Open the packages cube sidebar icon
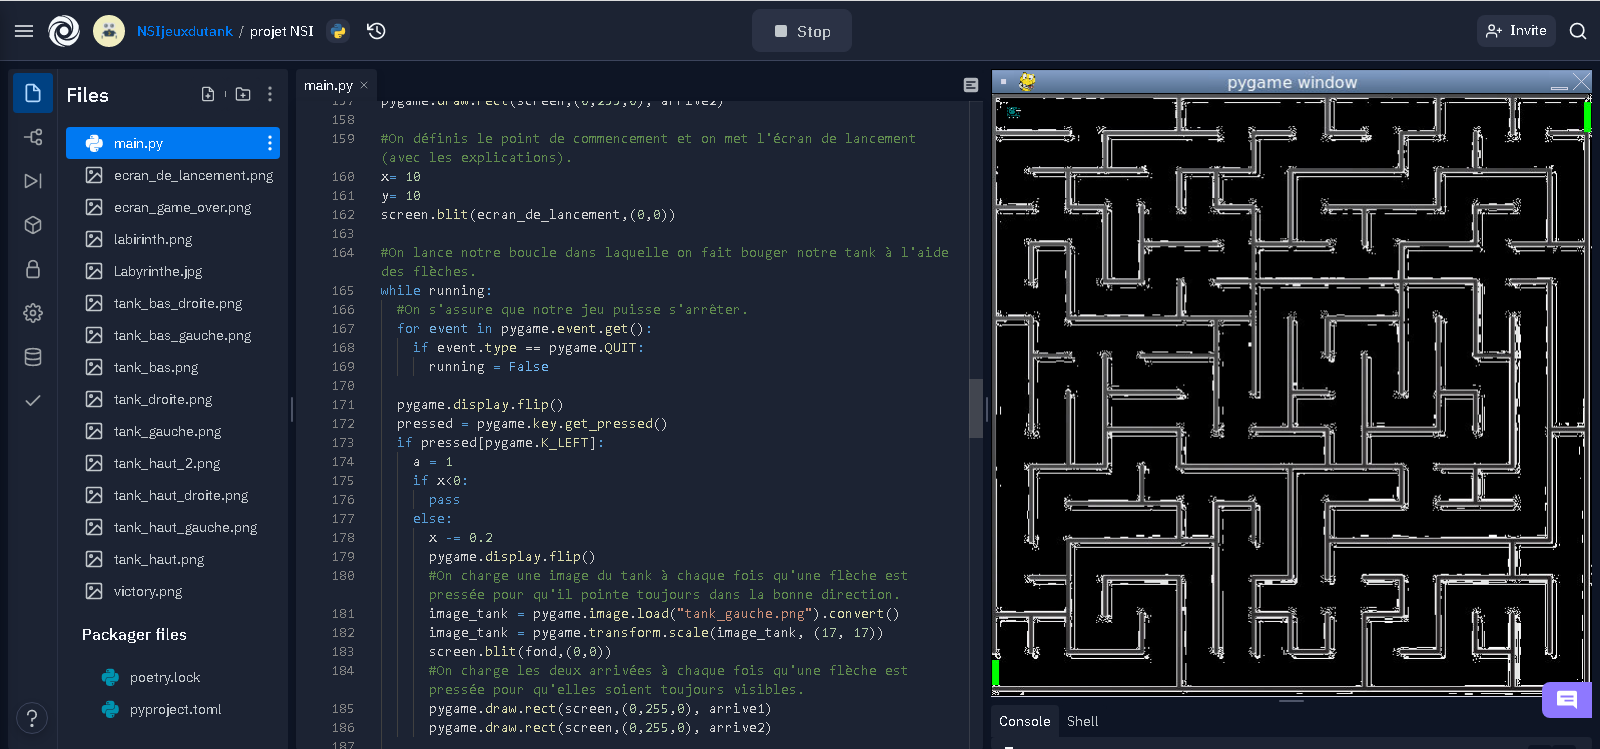Screen dimensions: 1600x749 pyautogui.click(x=33, y=225)
